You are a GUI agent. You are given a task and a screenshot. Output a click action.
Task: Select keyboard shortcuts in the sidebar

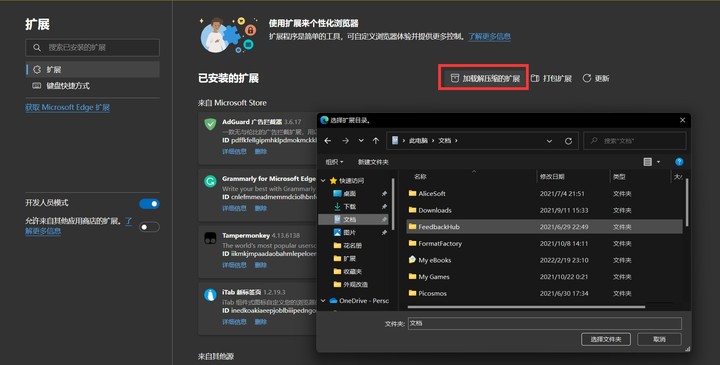pos(92,86)
